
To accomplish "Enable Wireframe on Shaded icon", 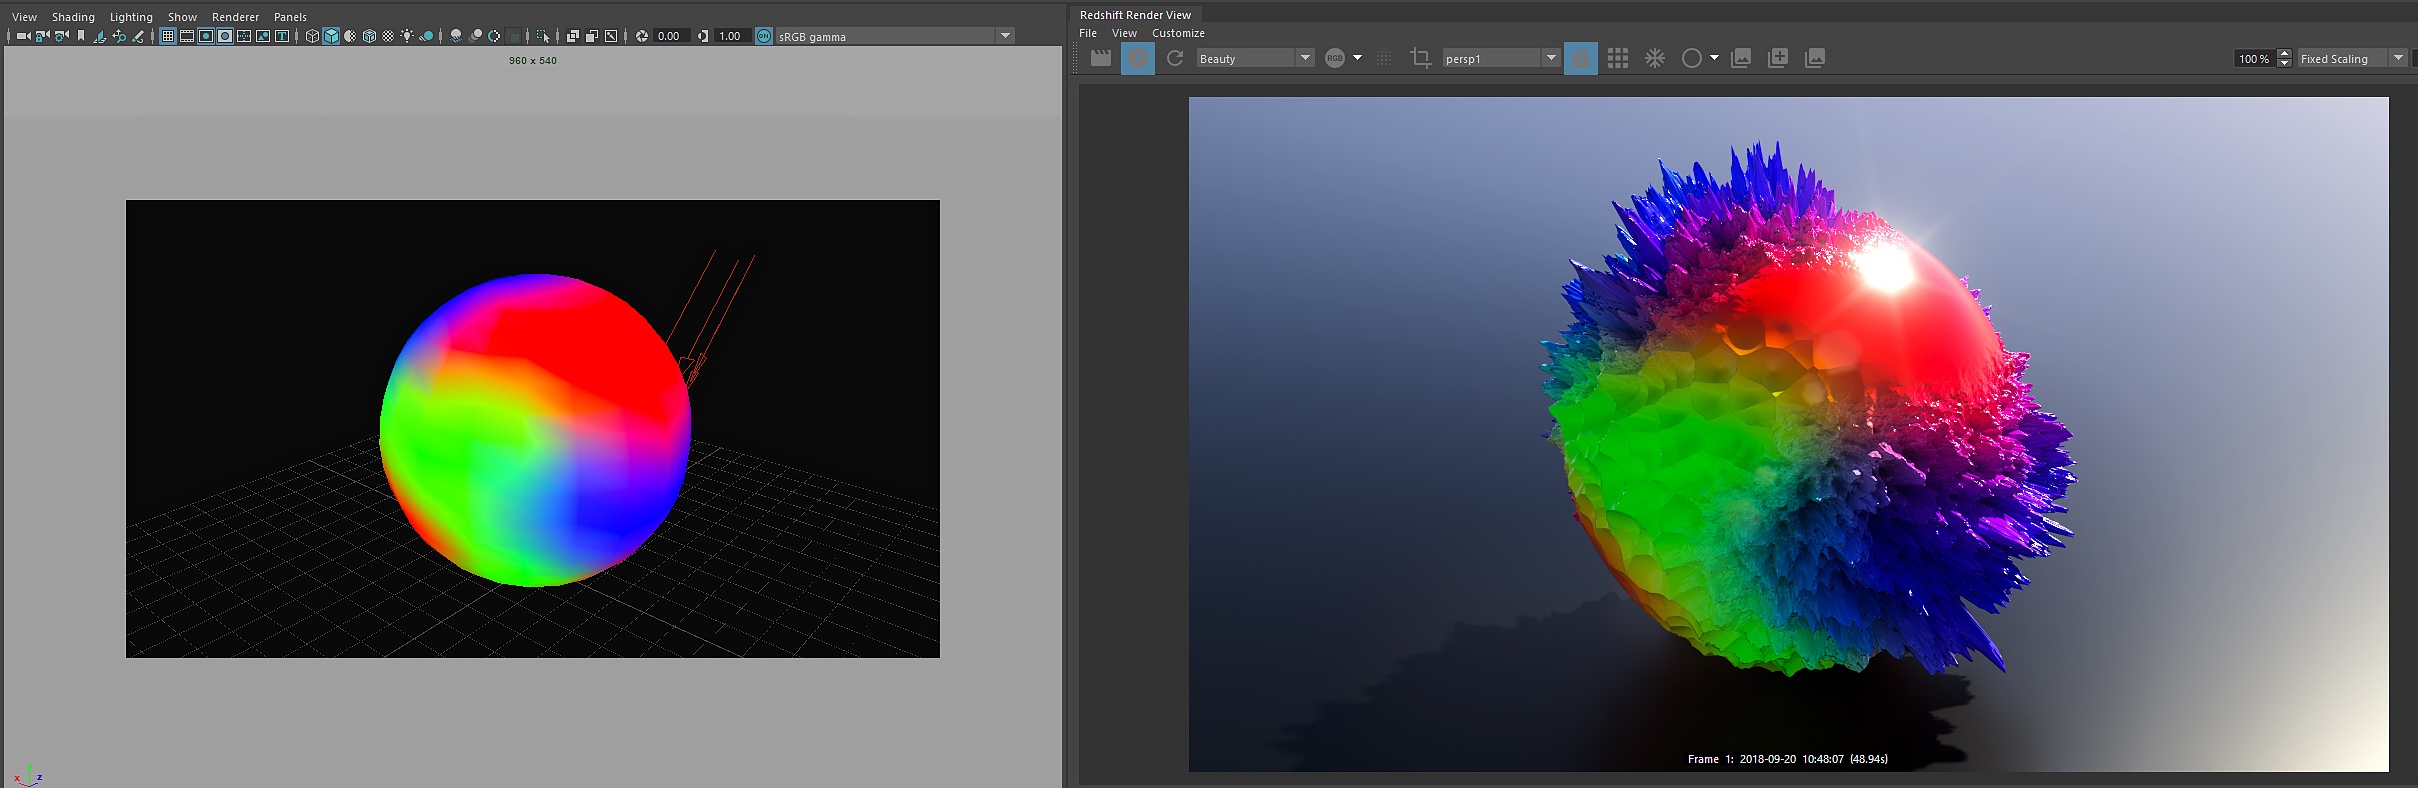I will [369, 36].
